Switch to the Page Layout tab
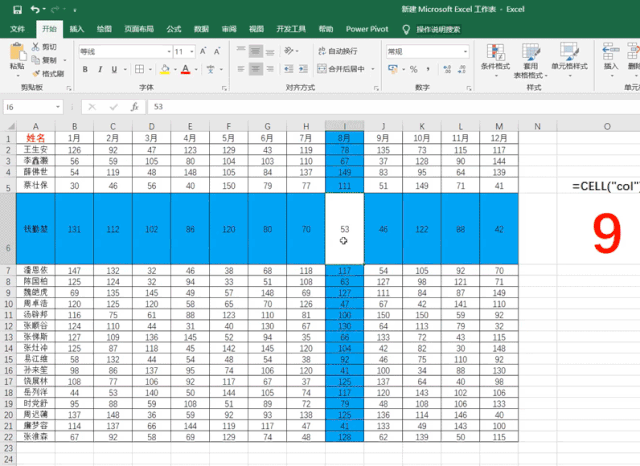This screenshot has height=466, width=640. tap(139, 29)
